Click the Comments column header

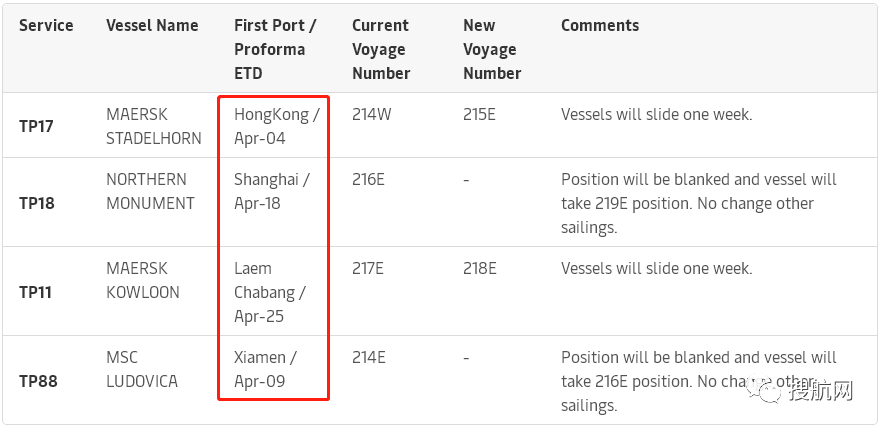[600, 26]
